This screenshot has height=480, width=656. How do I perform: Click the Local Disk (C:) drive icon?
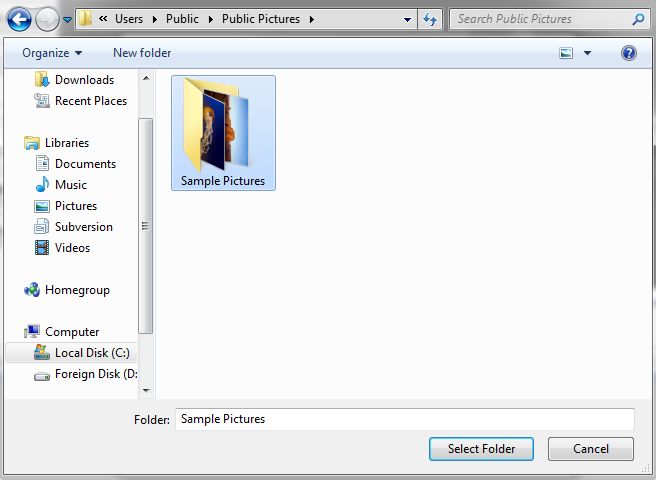42,352
